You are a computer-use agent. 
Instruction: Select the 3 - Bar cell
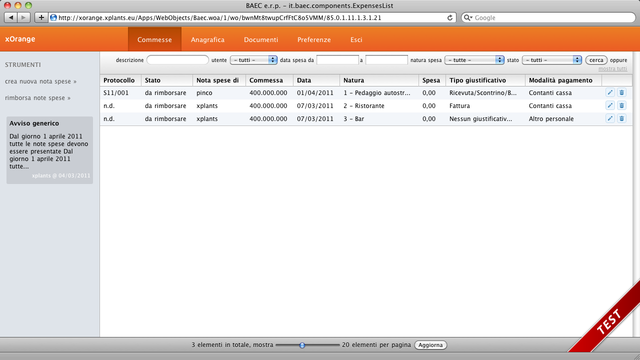(x=353, y=119)
